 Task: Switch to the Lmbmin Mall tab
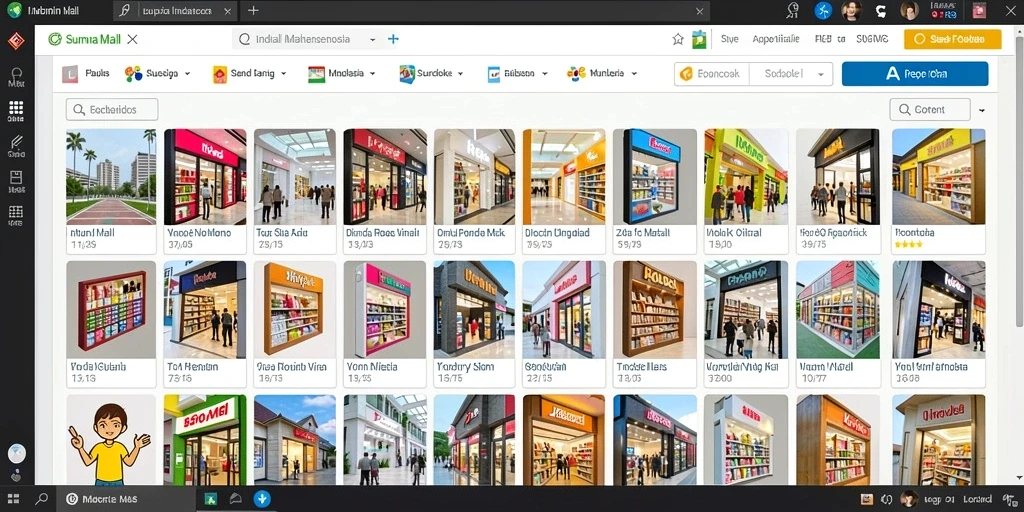click(54, 10)
